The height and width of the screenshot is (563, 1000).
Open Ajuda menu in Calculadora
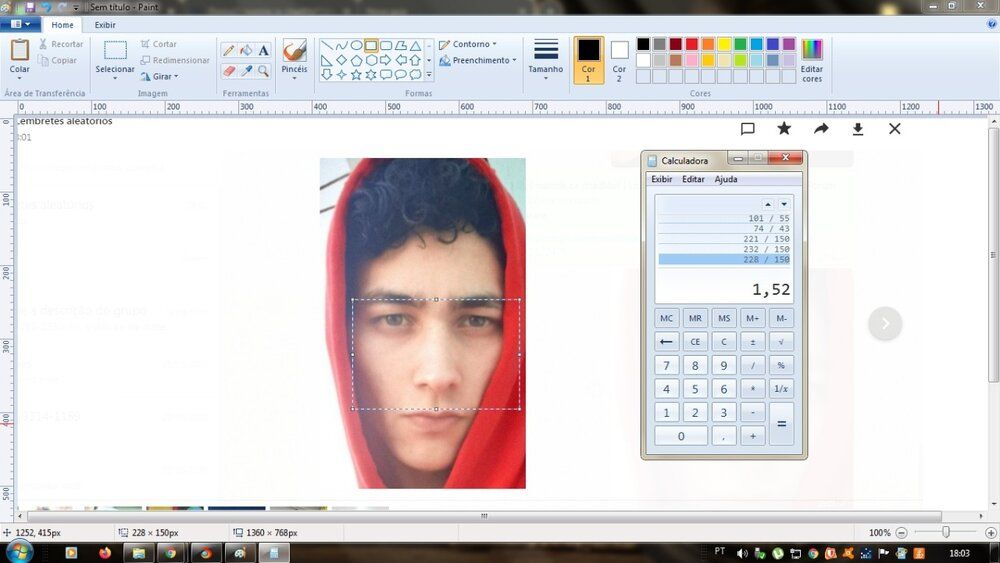point(726,179)
